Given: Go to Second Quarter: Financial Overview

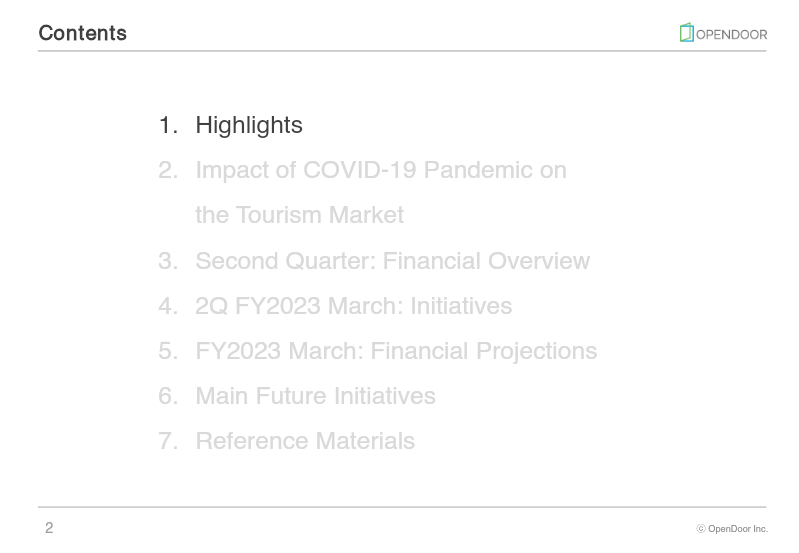Looking at the screenshot, I should tap(392, 261).
